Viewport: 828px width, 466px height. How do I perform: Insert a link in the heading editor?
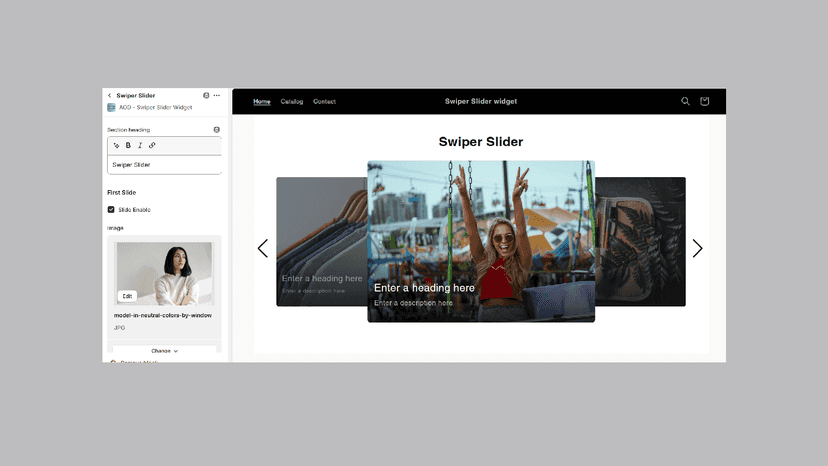coord(152,145)
